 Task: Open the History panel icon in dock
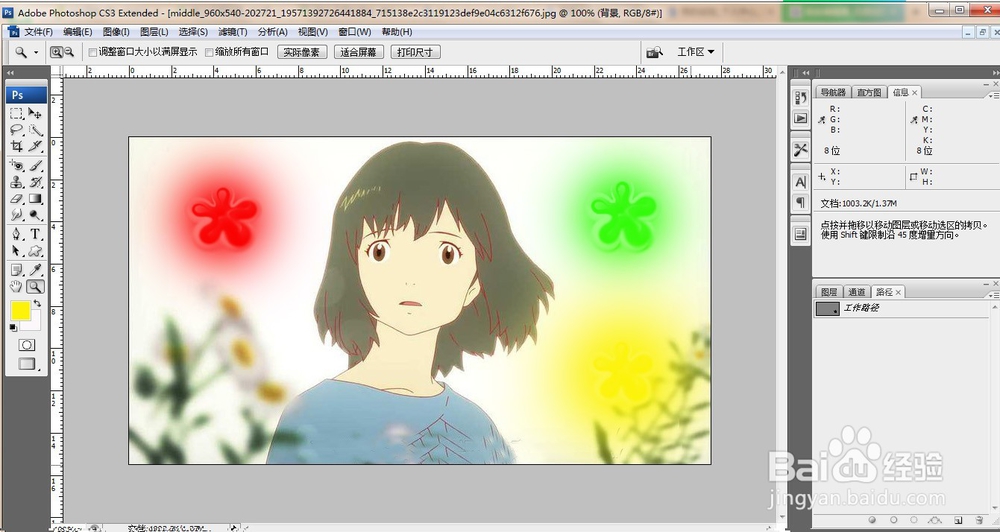800,98
